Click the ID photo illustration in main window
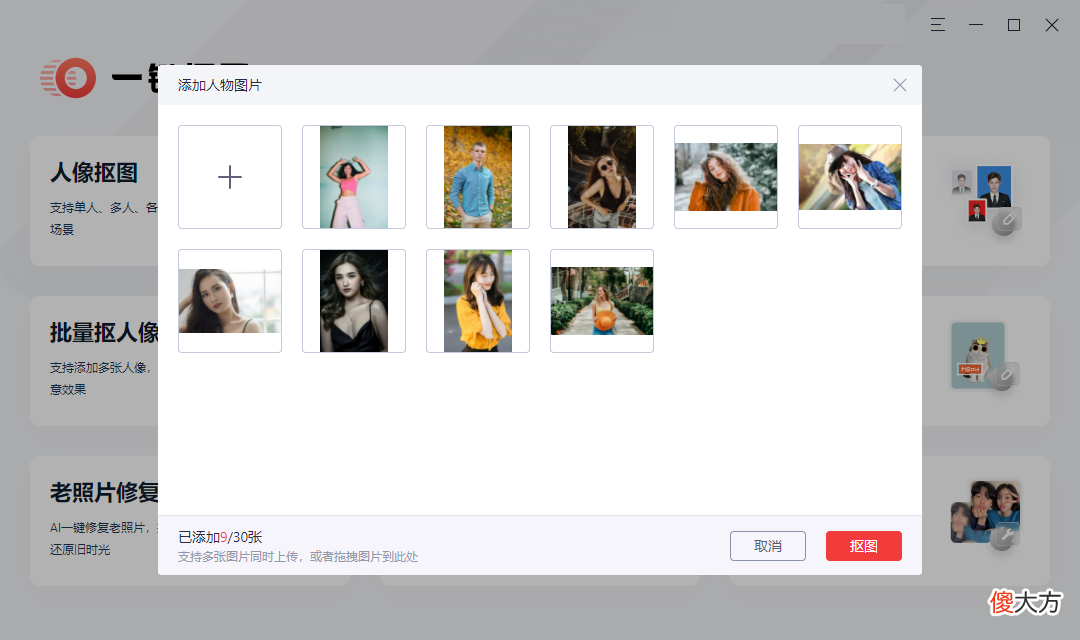 pyautogui.click(x=985, y=200)
